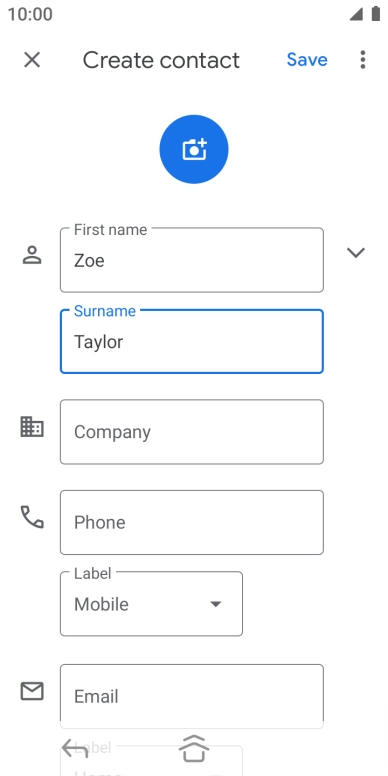Expand more name fields chevron
The width and height of the screenshot is (388, 776).
(356, 253)
